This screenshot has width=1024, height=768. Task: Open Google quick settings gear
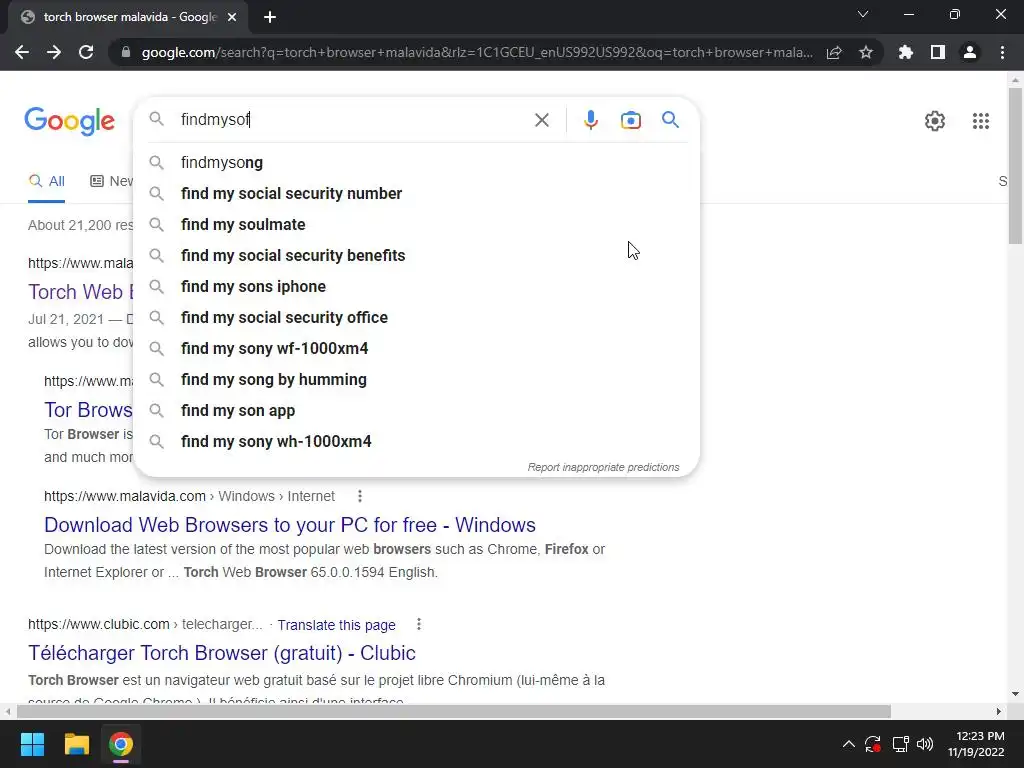935,121
